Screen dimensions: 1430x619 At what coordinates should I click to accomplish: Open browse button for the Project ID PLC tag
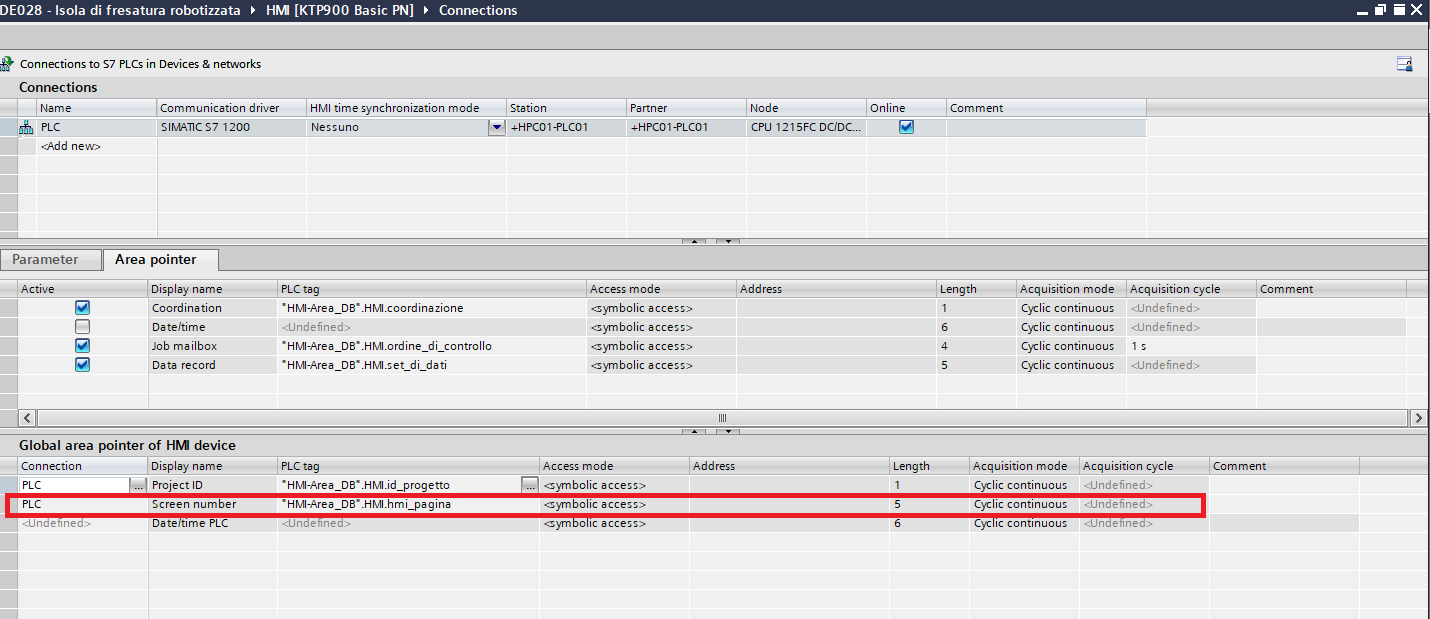[530, 485]
